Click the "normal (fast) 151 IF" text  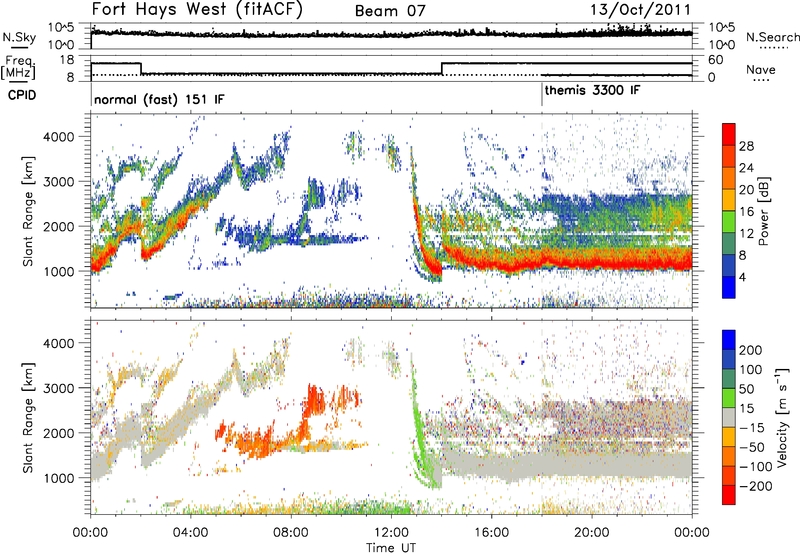159,99
